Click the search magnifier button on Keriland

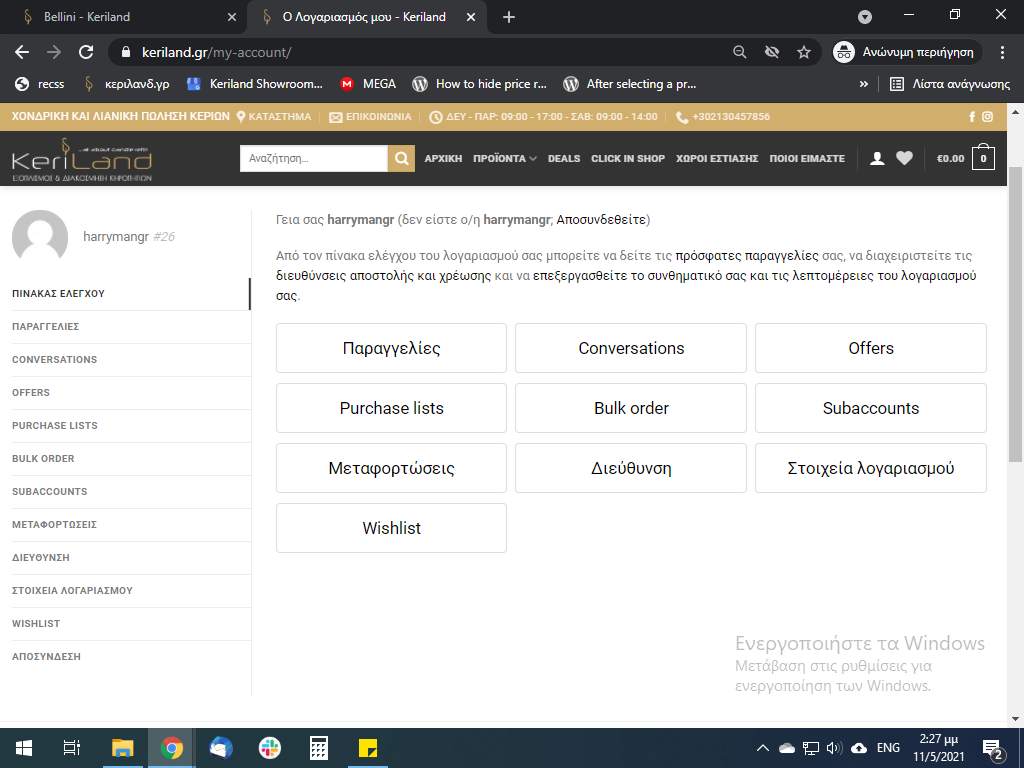point(402,159)
